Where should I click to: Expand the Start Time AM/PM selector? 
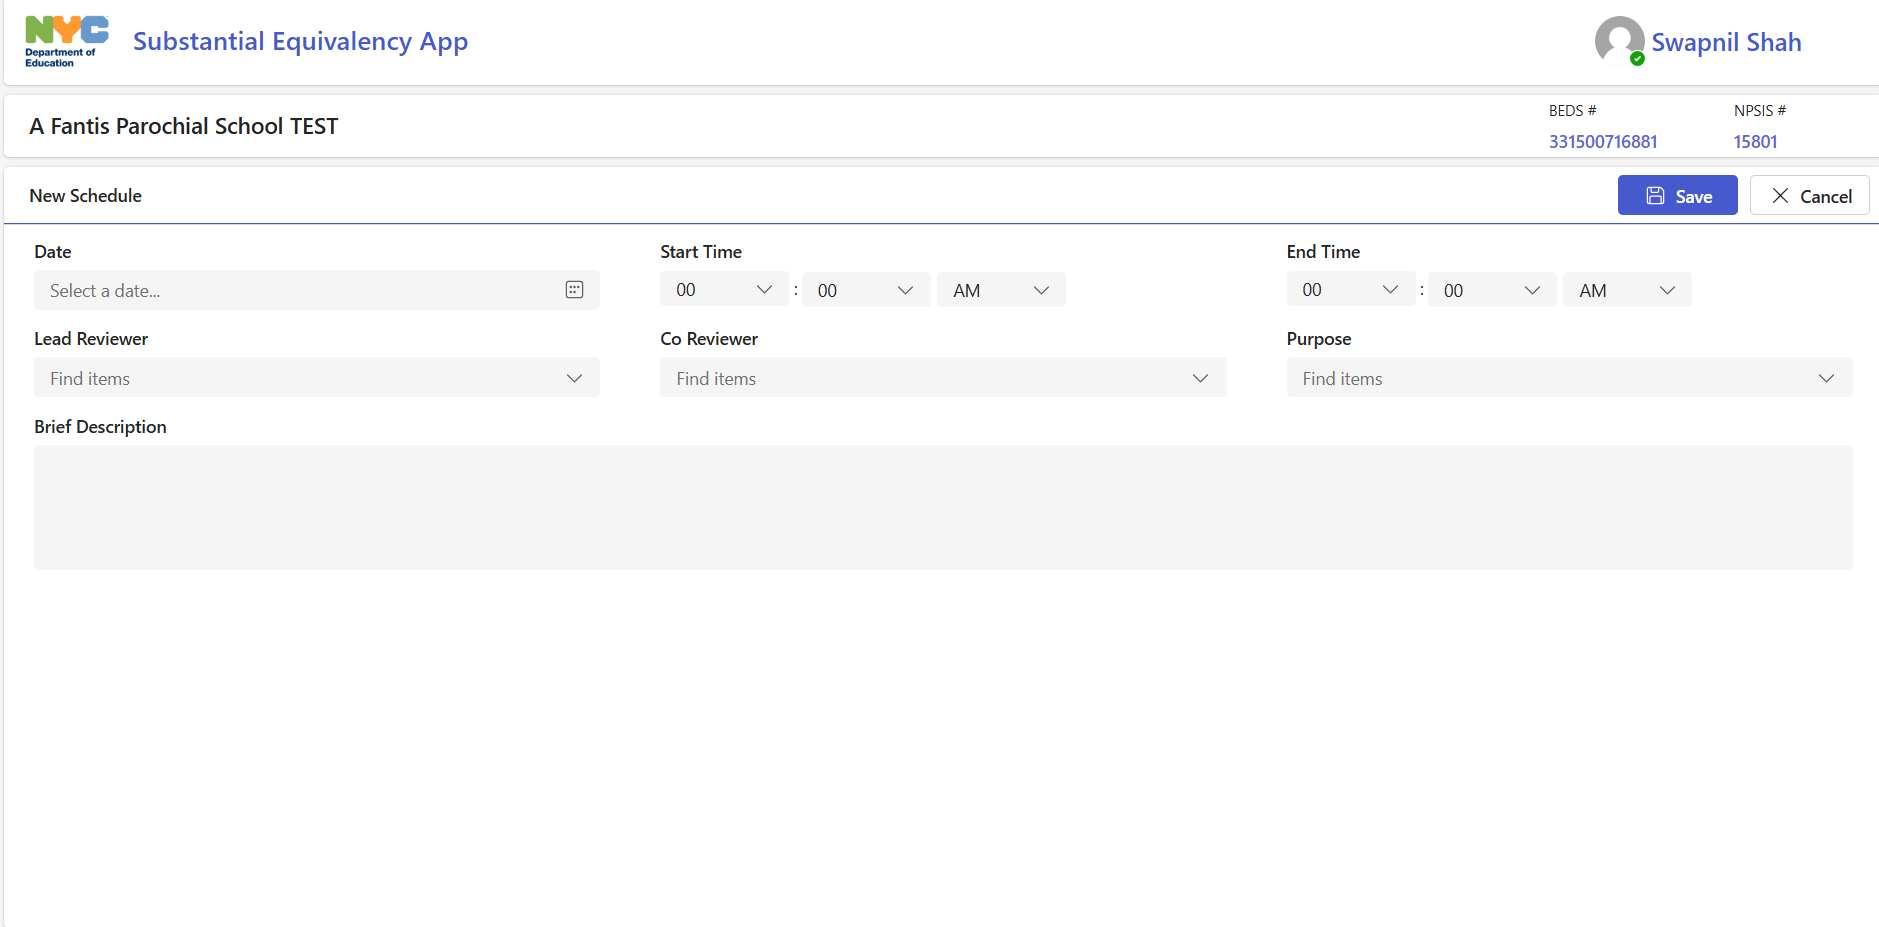[1000, 290]
